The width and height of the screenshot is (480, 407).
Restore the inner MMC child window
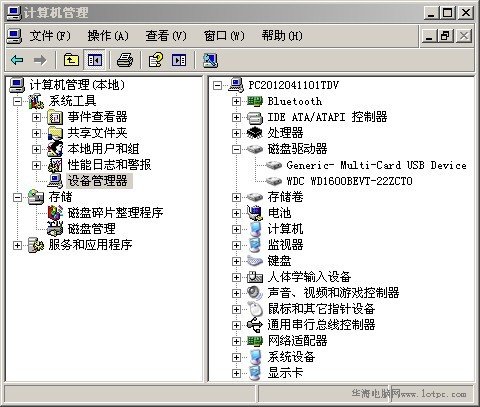coord(446,36)
